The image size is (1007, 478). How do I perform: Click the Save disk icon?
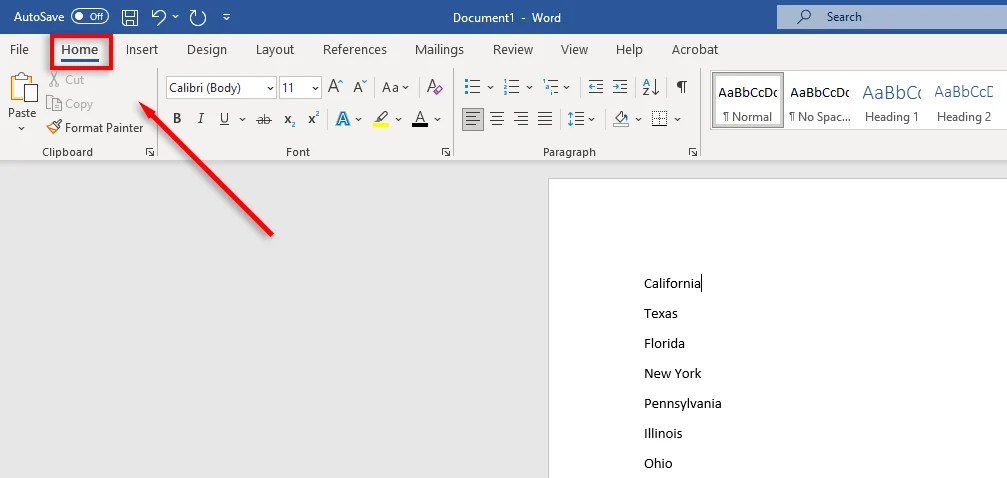(x=130, y=17)
